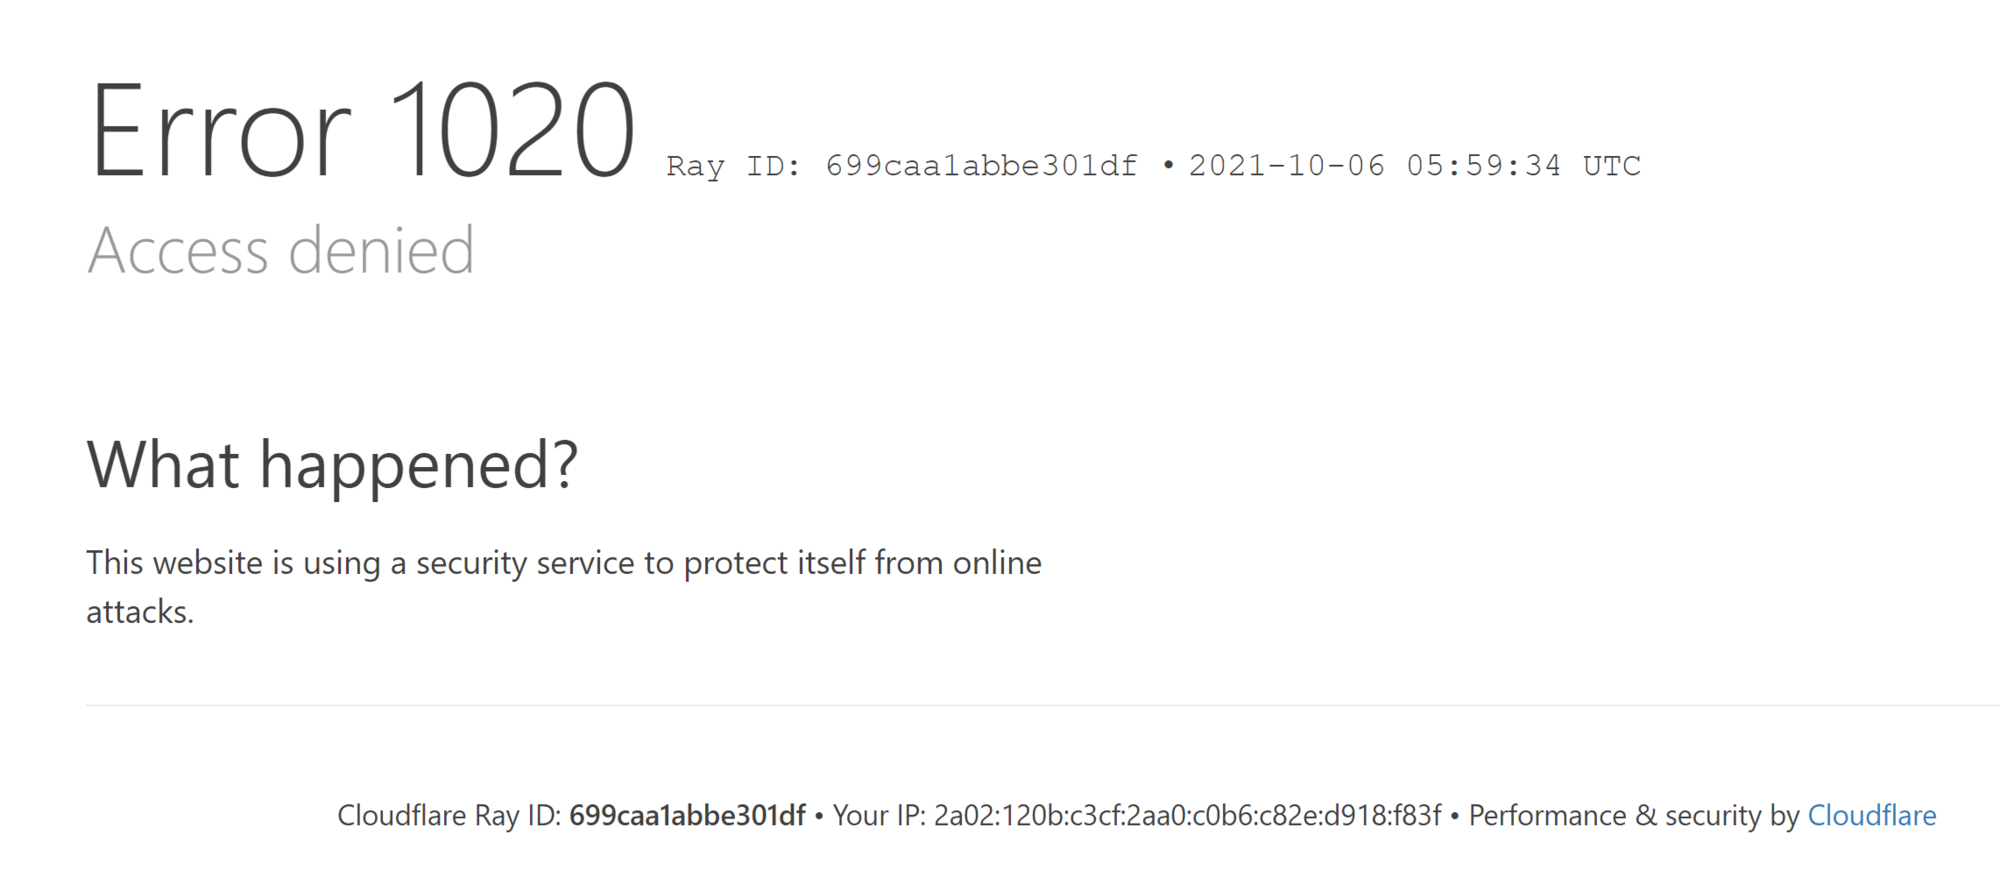Click the monospace "Ray ID:" label beside the heading

point(733,166)
